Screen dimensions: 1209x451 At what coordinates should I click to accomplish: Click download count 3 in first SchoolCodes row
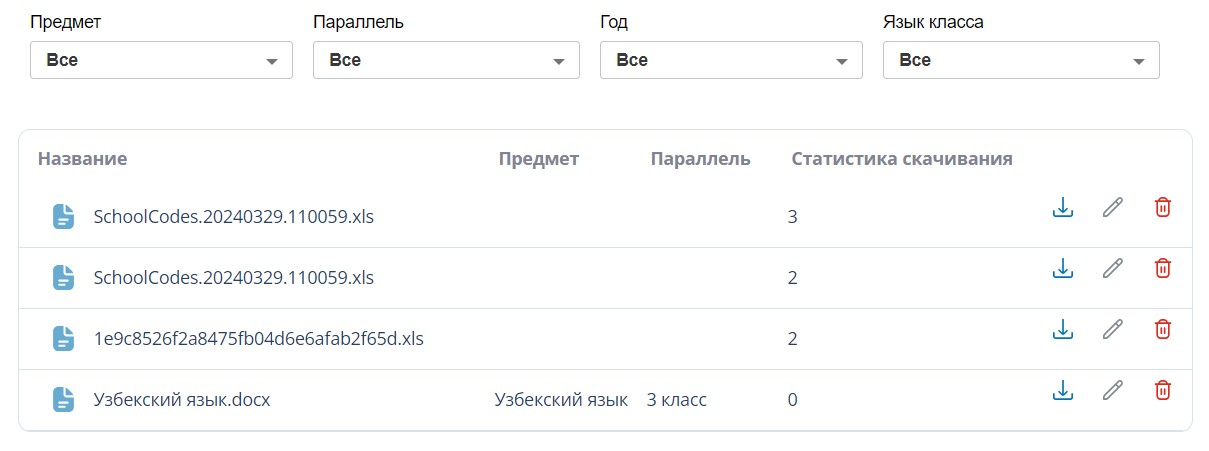tap(792, 216)
